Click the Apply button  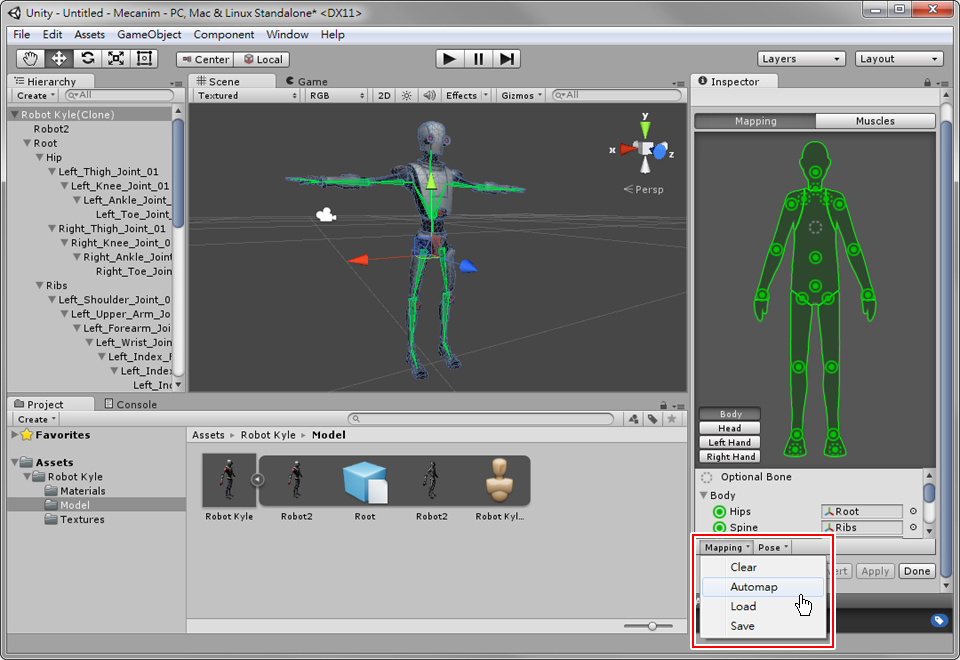tap(875, 571)
